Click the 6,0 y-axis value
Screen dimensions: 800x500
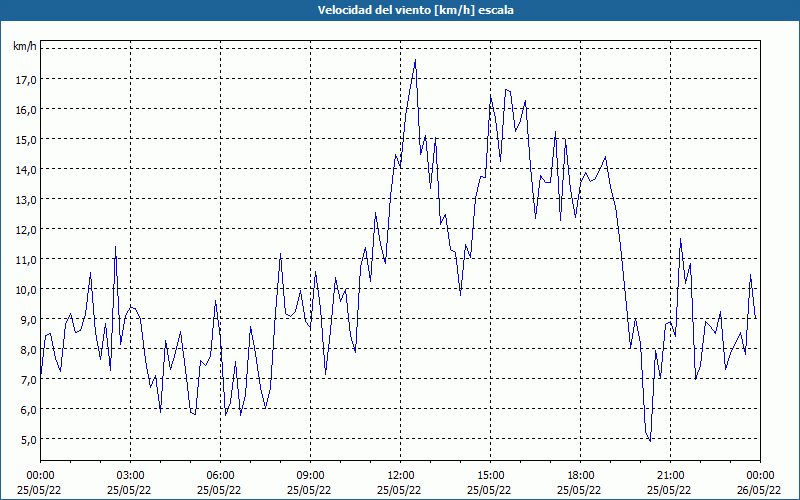click(x=28, y=409)
